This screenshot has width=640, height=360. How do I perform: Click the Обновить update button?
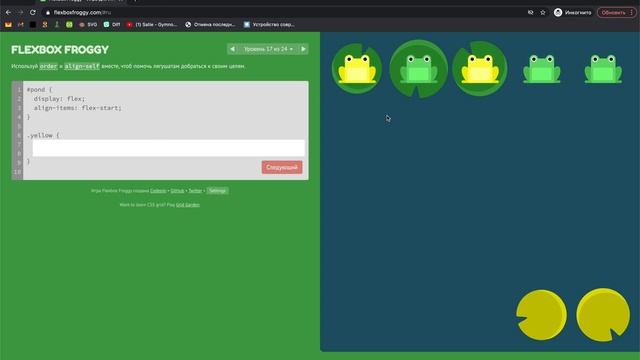tap(613, 13)
